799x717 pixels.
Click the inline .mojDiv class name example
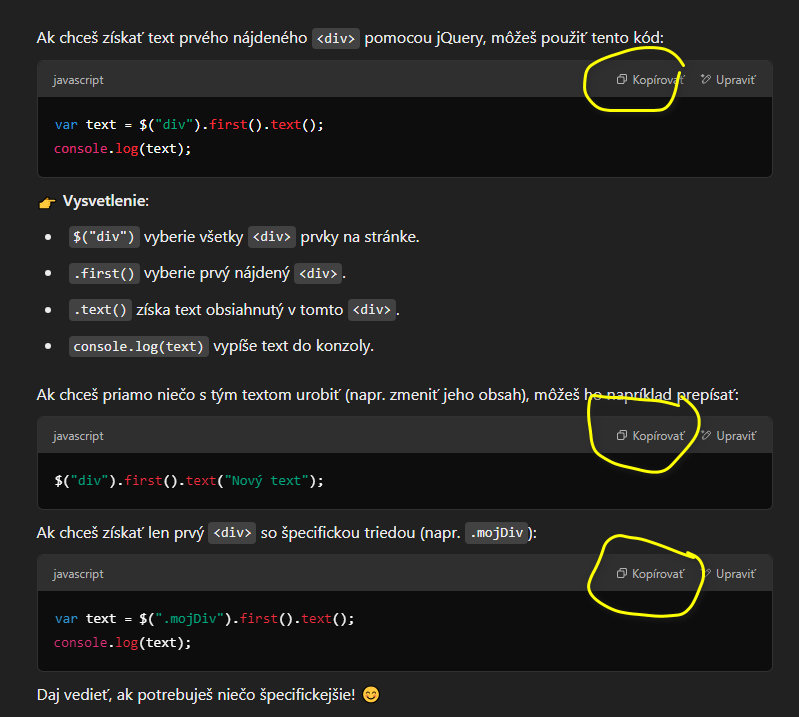point(497,533)
